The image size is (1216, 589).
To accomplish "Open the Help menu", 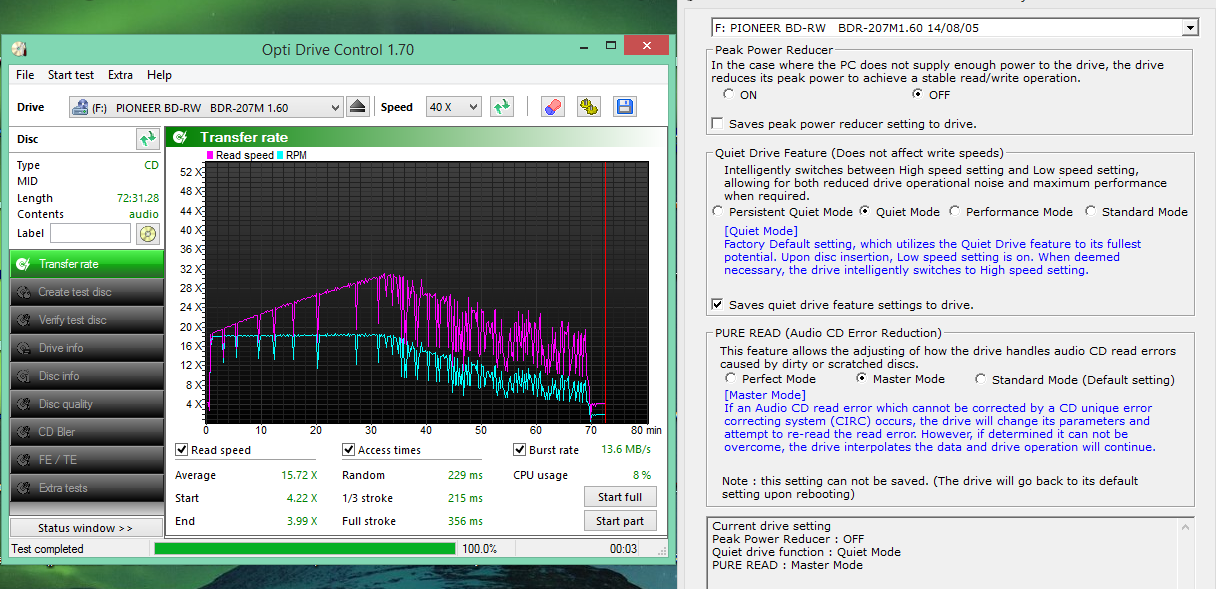I will point(159,75).
